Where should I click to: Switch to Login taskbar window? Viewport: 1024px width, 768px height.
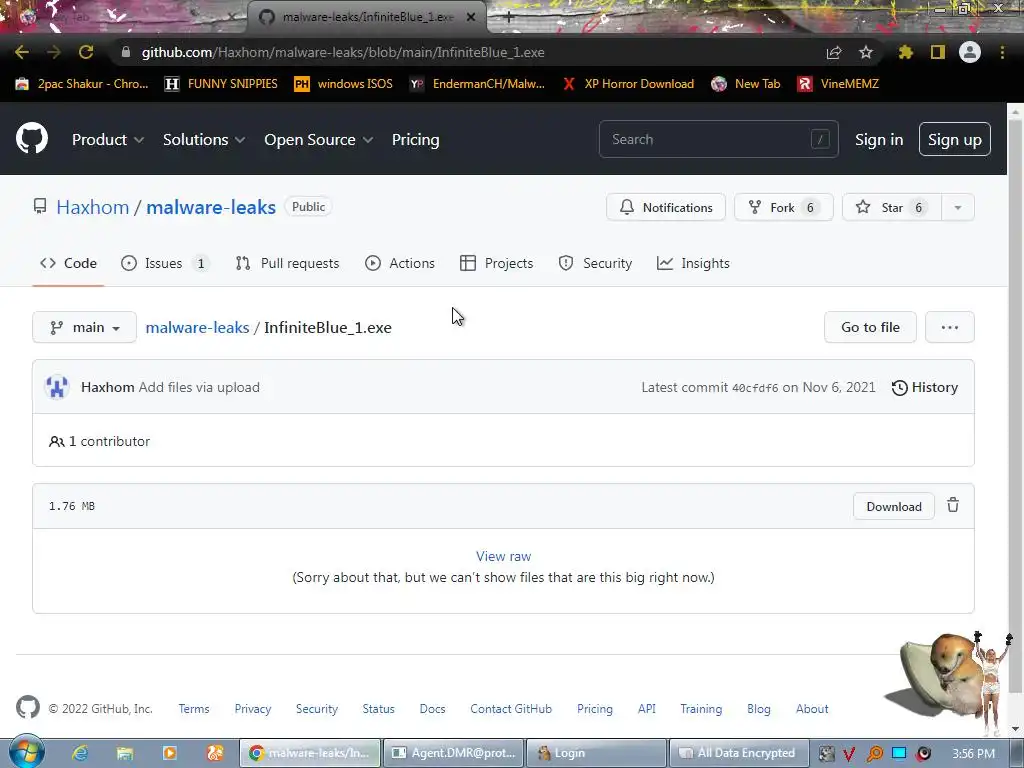pyautogui.click(x=596, y=753)
